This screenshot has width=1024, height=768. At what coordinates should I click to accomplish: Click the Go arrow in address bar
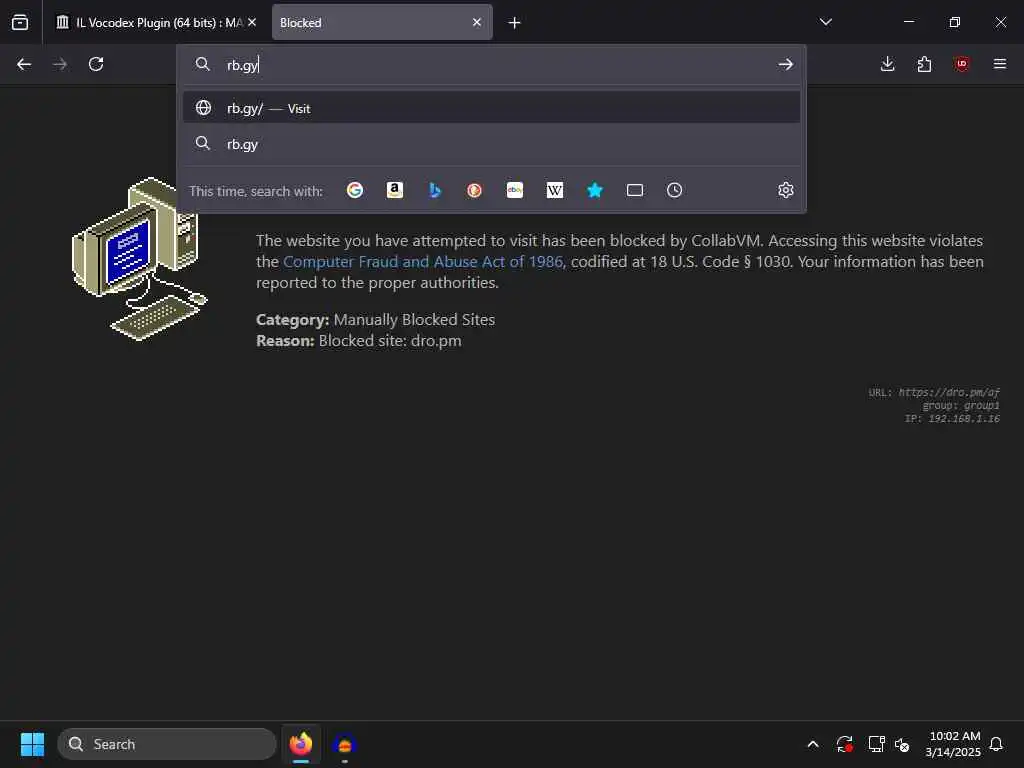(786, 65)
